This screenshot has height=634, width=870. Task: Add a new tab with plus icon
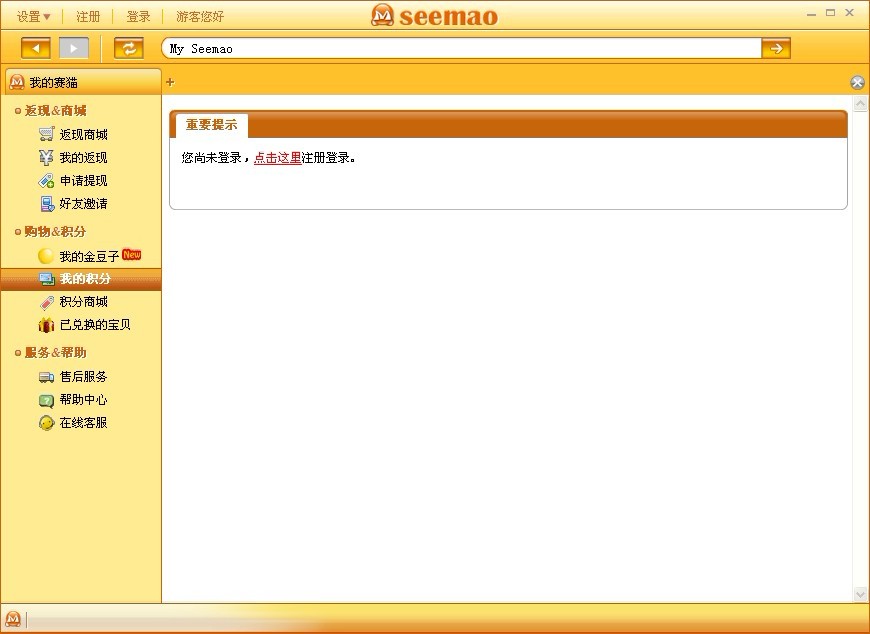[170, 82]
